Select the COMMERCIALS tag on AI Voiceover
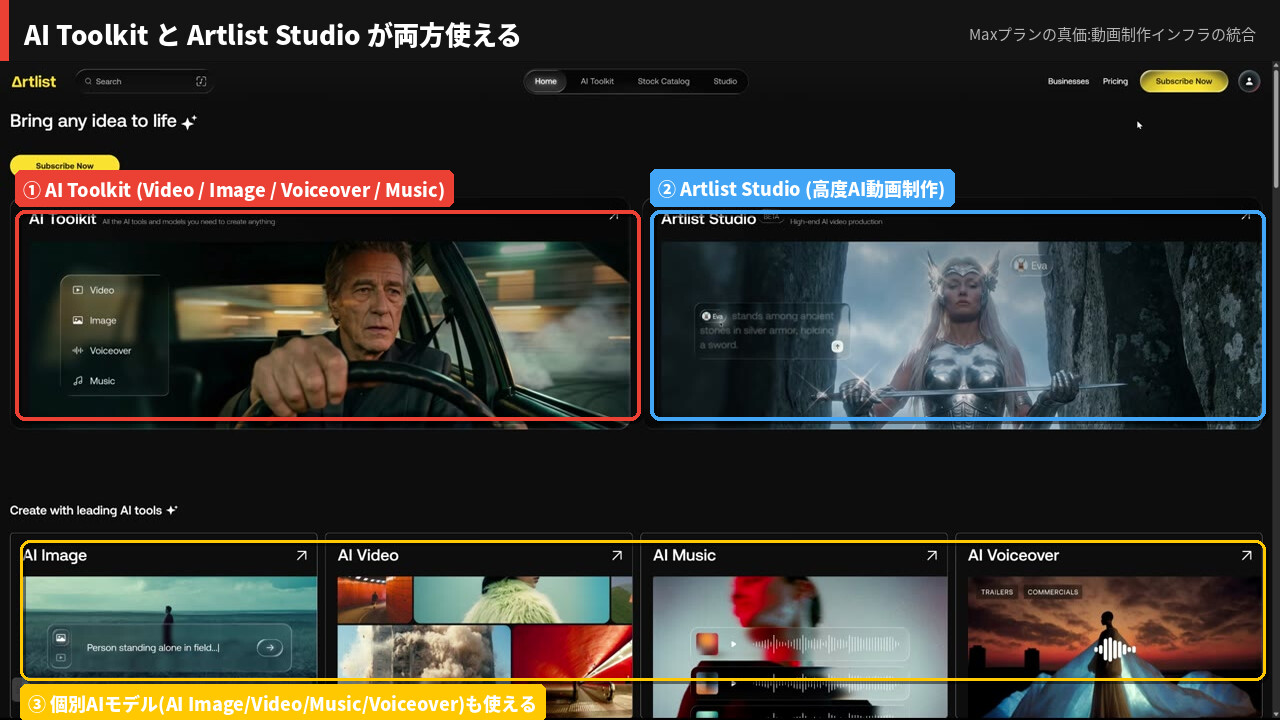 (x=1053, y=592)
